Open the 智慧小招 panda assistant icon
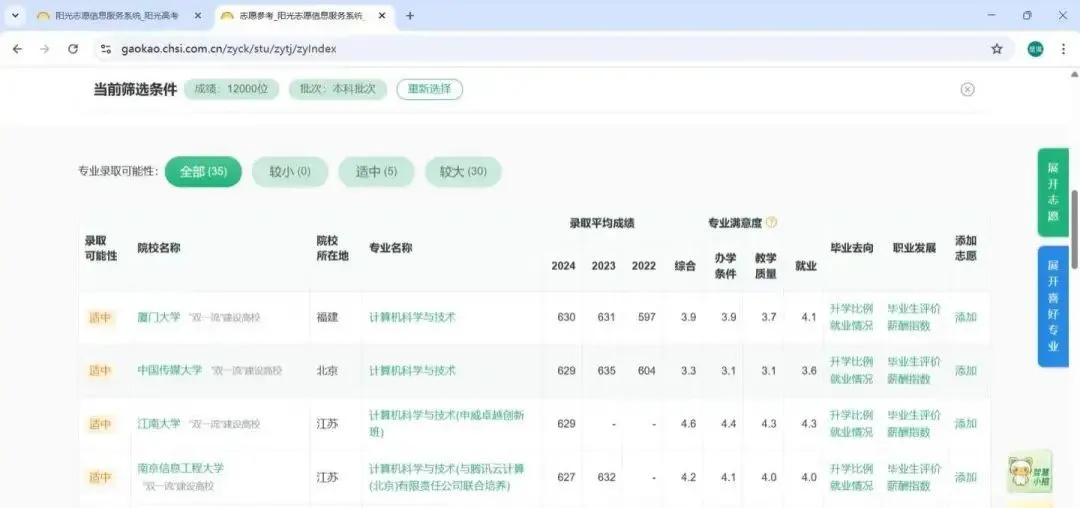The image size is (1080, 508). [1028, 470]
